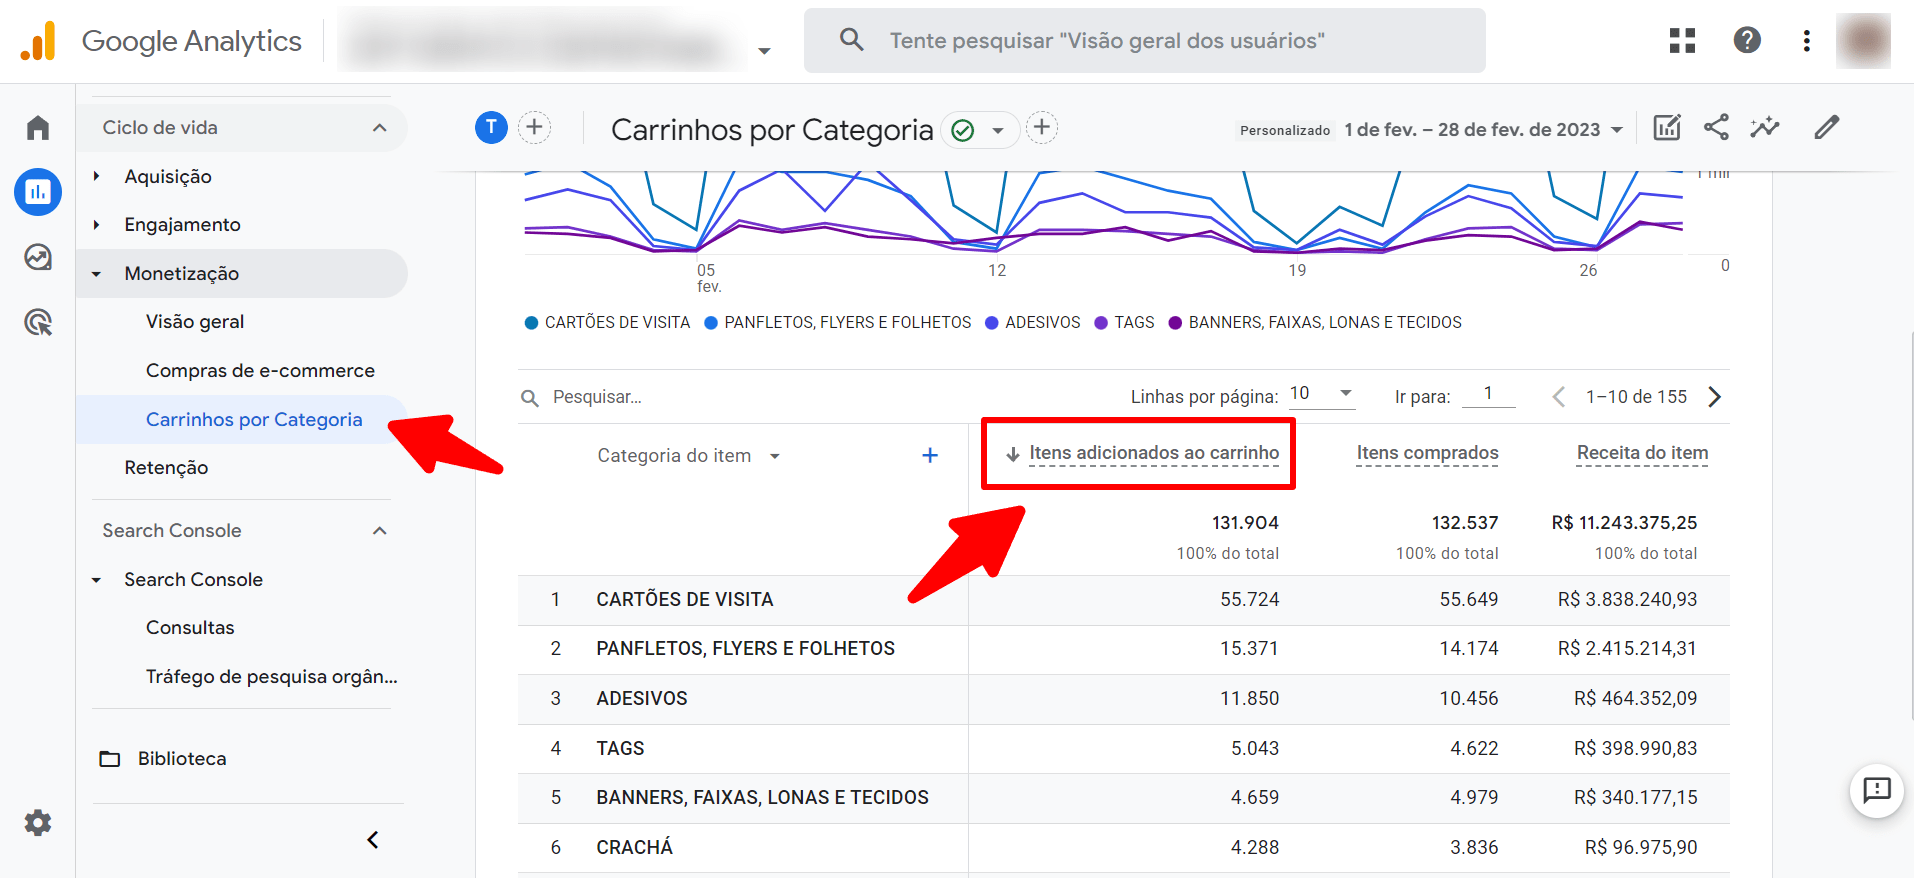Image resolution: width=1914 pixels, height=878 pixels.
Task: Select Visão geral under Monetização
Action: (x=195, y=322)
